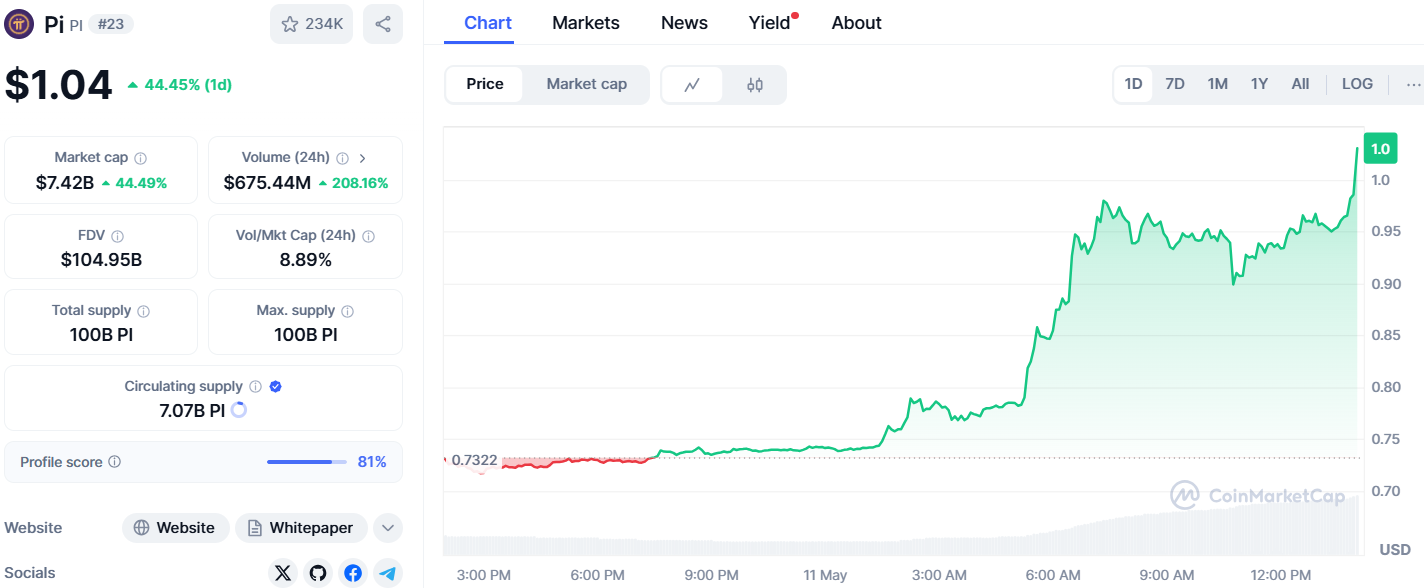1424x588 pixels.
Task: Open Pi's GitHub social link
Action: click(318, 573)
